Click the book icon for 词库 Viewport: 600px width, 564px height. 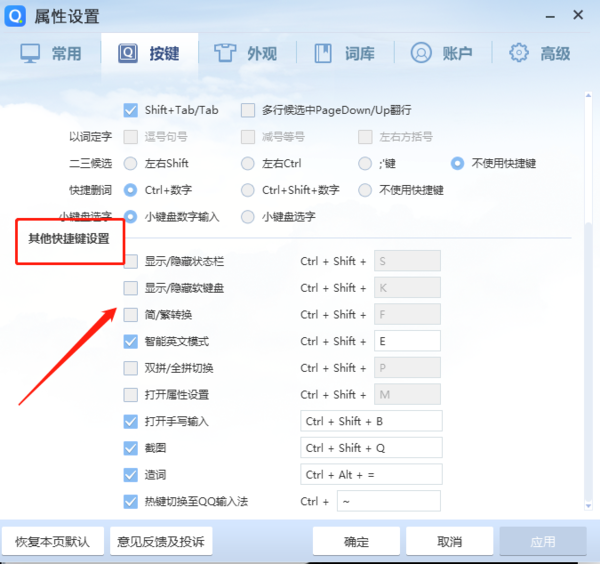pos(323,53)
